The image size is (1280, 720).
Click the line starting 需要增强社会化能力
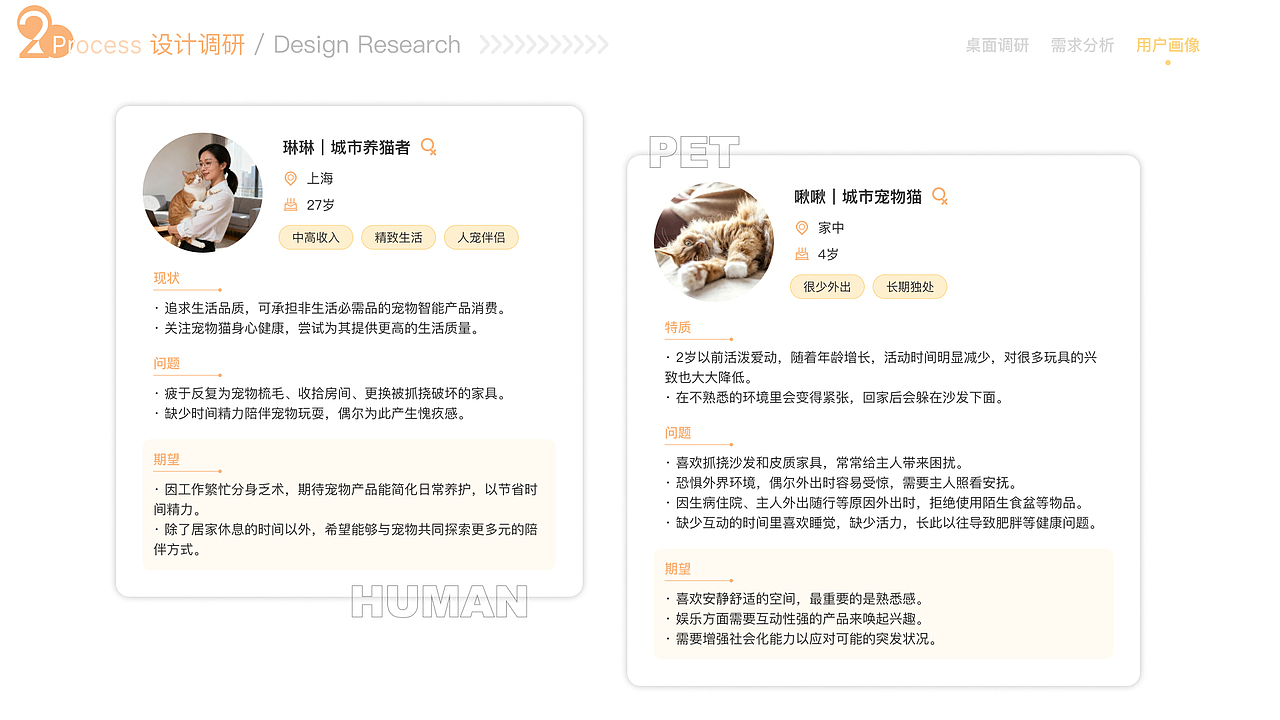[801, 639]
